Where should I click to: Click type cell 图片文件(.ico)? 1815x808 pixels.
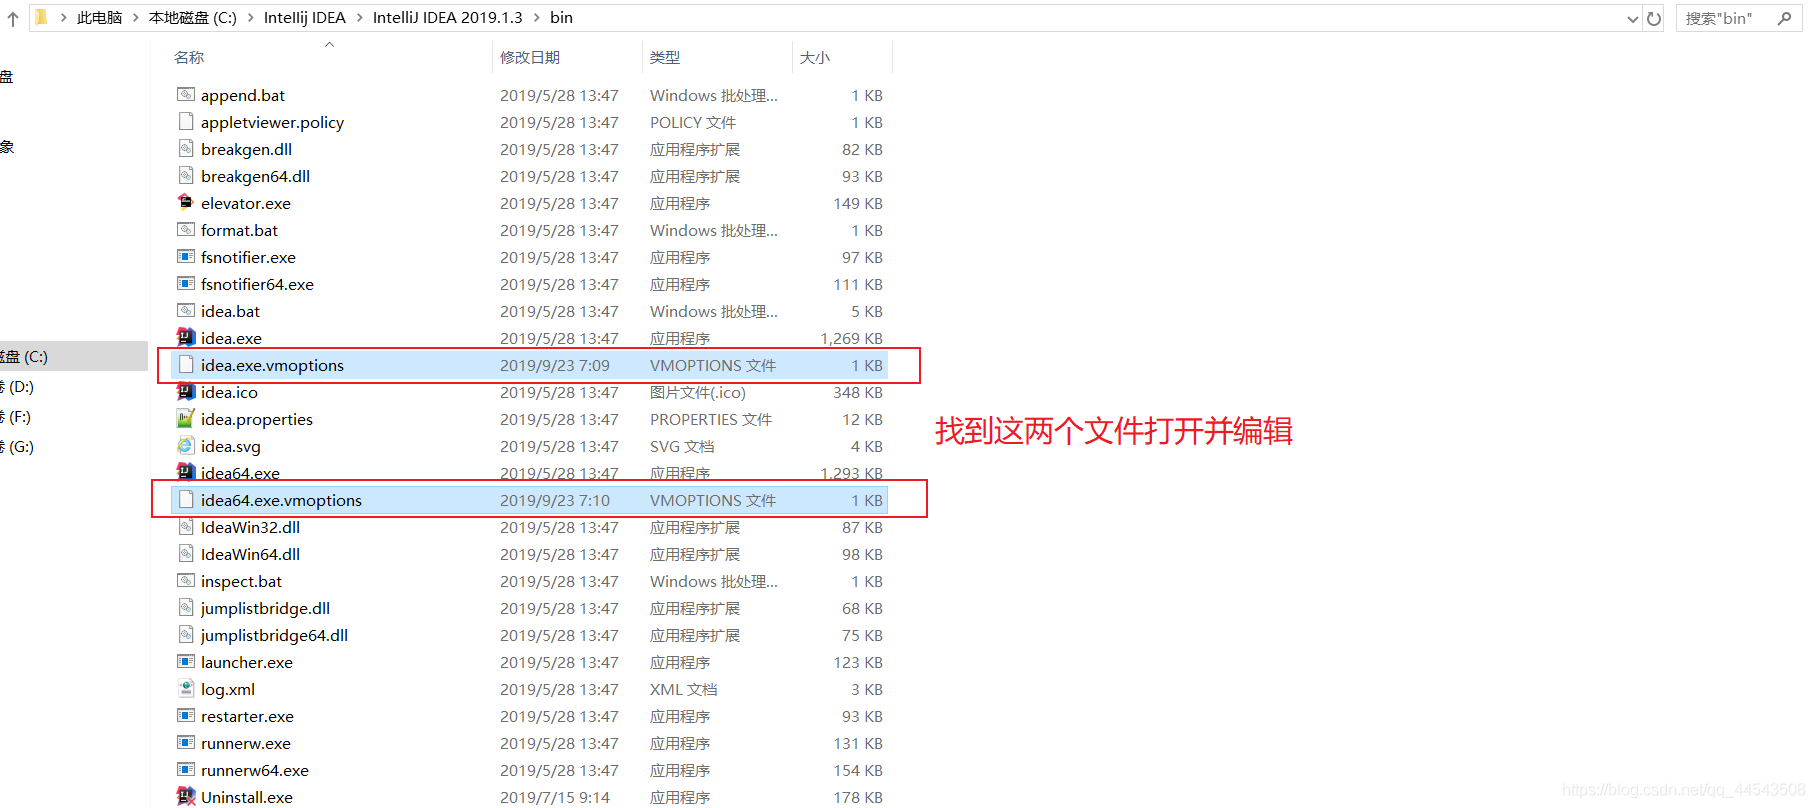coord(698,392)
